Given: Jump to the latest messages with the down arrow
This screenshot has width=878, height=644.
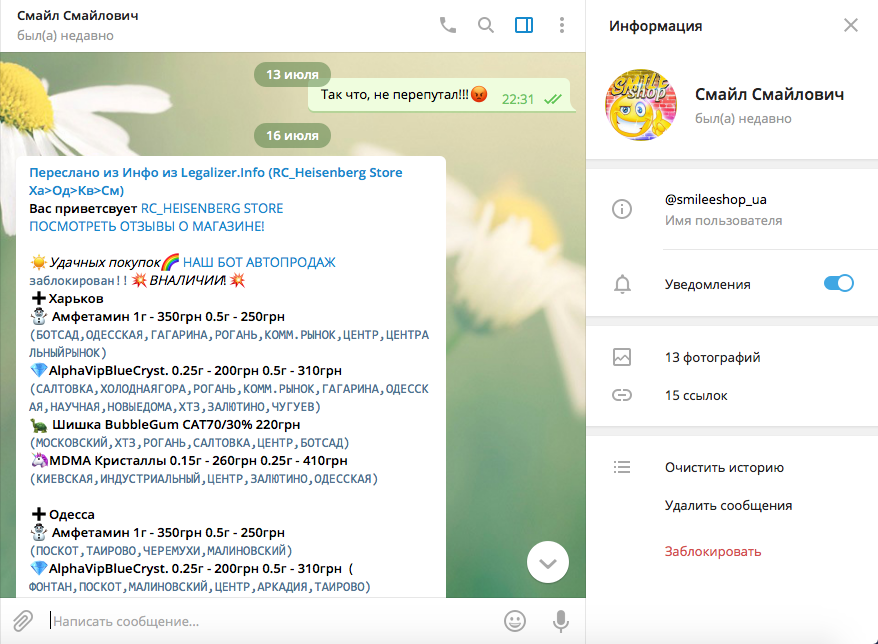Looking at the screenshot, I should point(548,562).
